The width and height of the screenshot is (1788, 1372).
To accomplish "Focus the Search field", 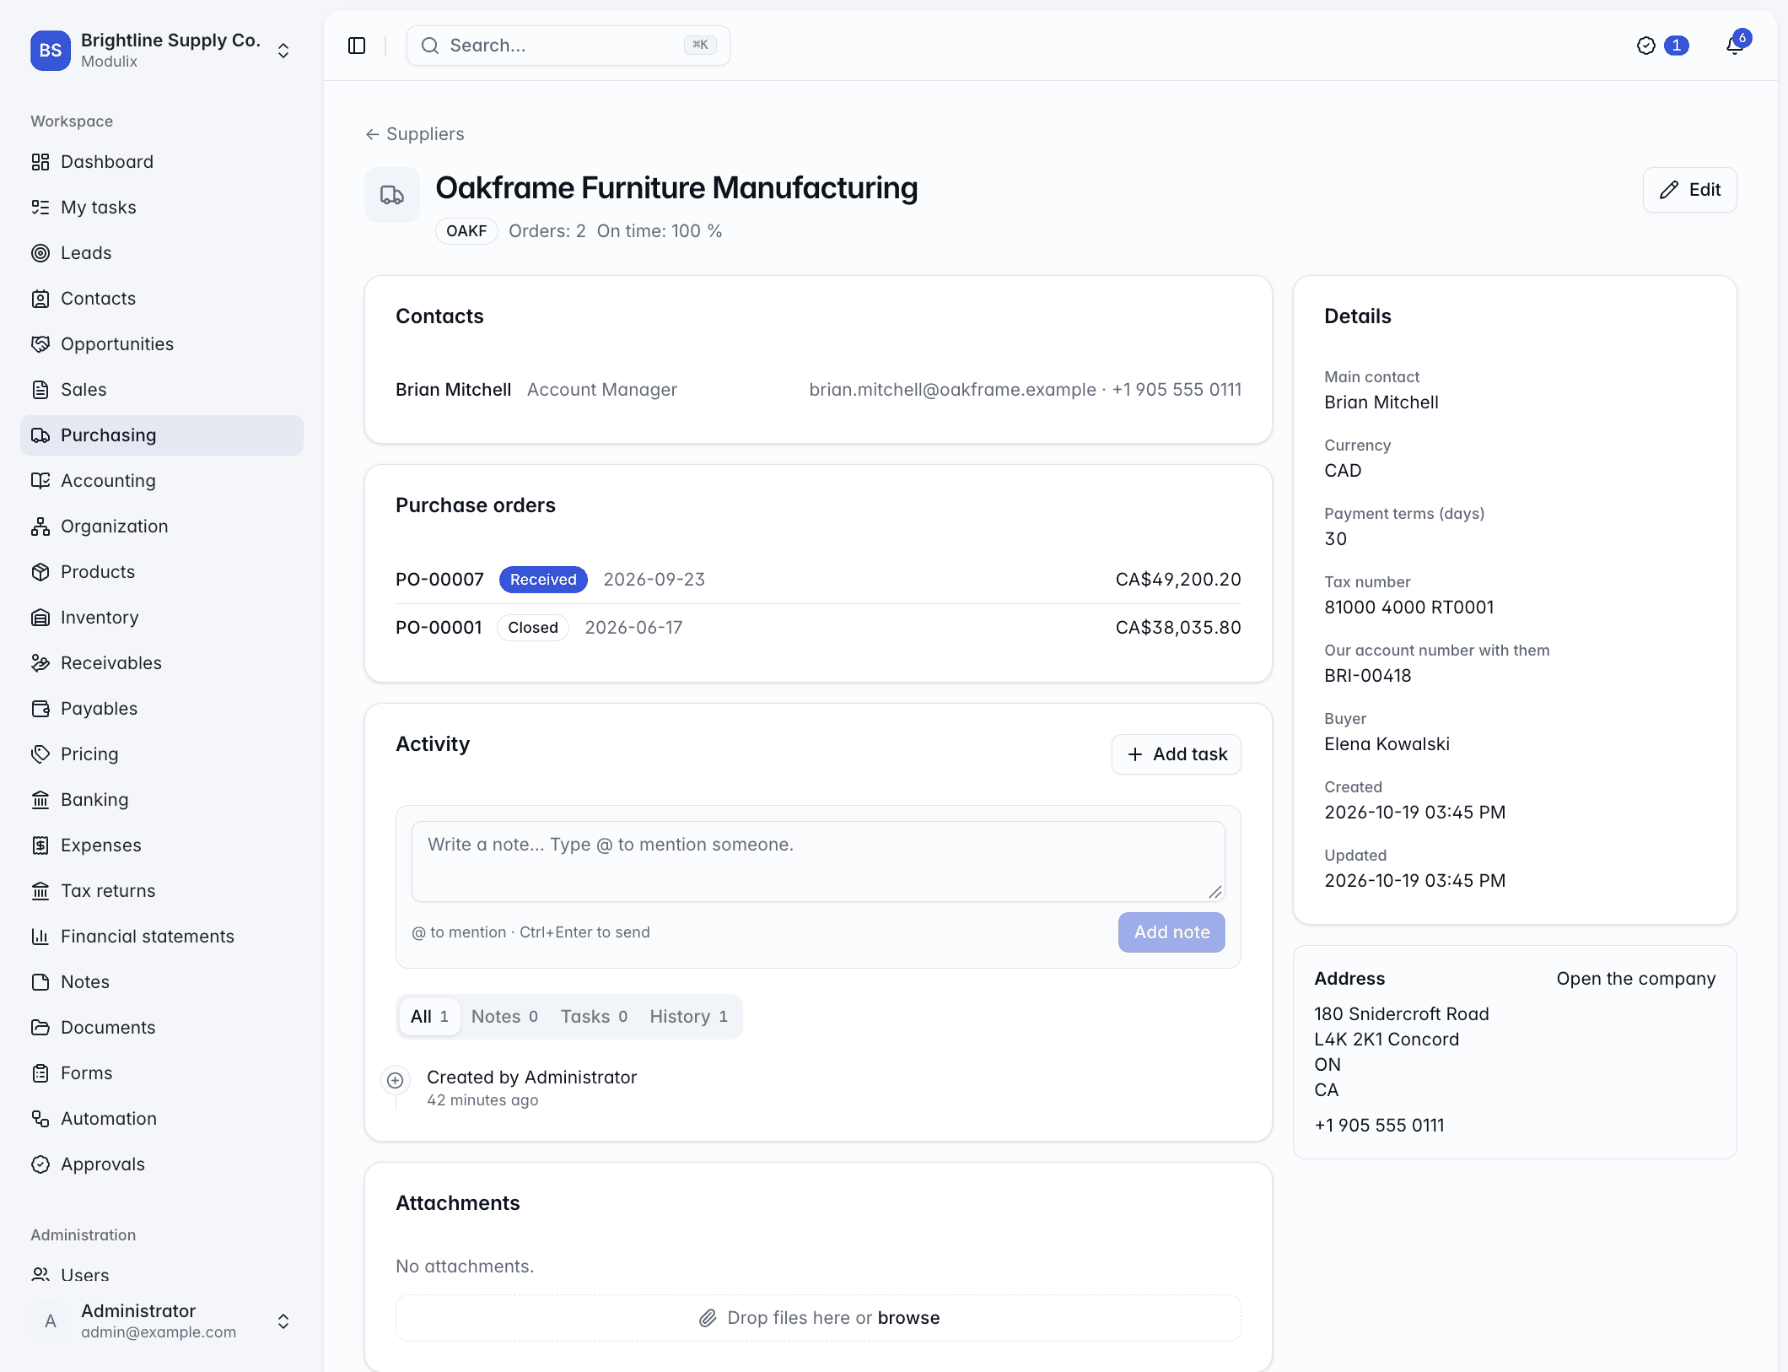I will coord(568,45).
